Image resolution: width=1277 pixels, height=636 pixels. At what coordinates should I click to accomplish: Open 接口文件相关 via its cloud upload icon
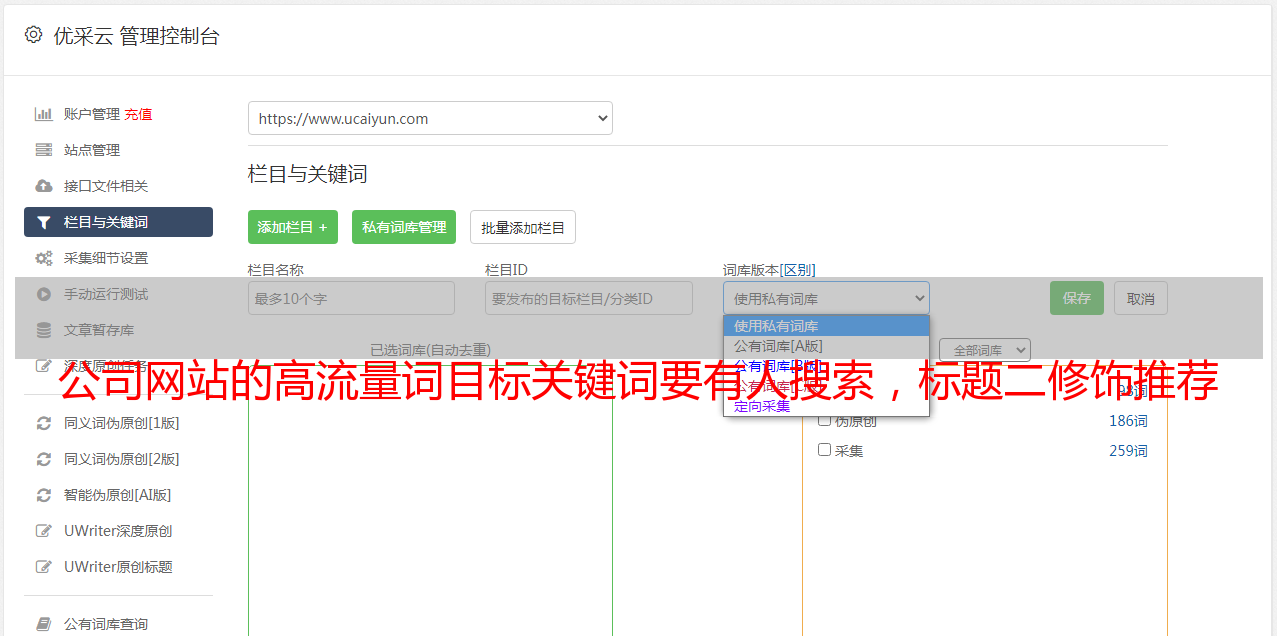point(43,186)
